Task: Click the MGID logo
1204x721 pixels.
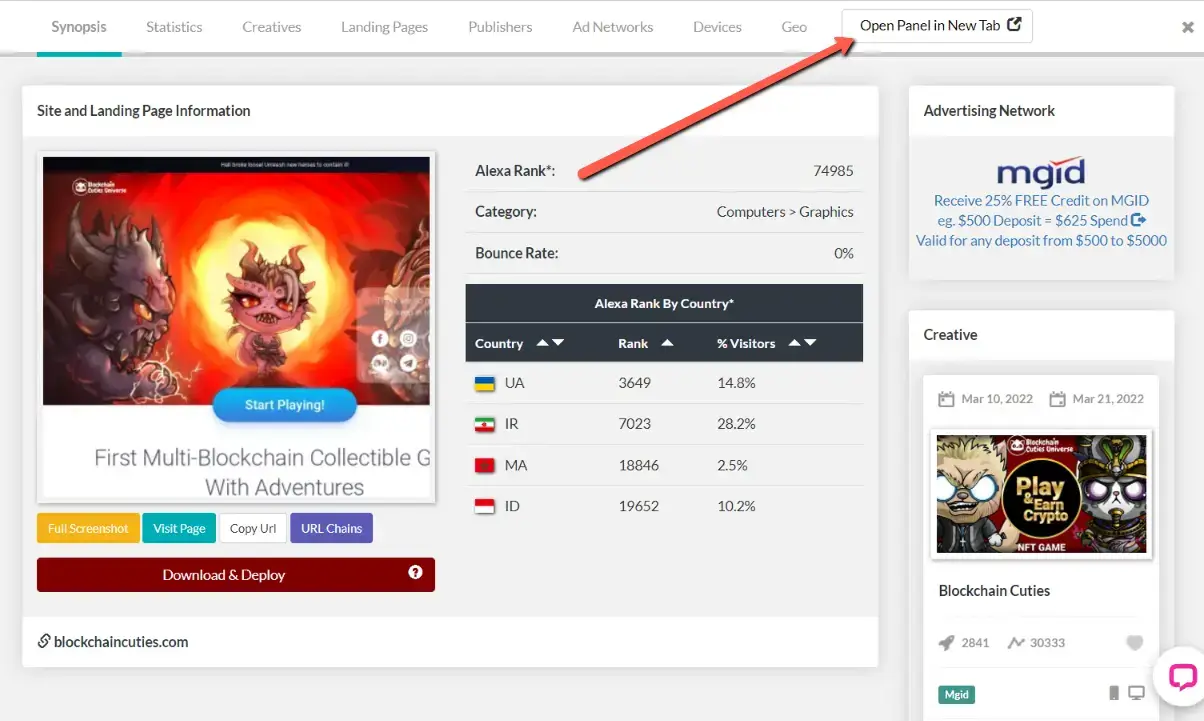Action: tap(1041, 172)
